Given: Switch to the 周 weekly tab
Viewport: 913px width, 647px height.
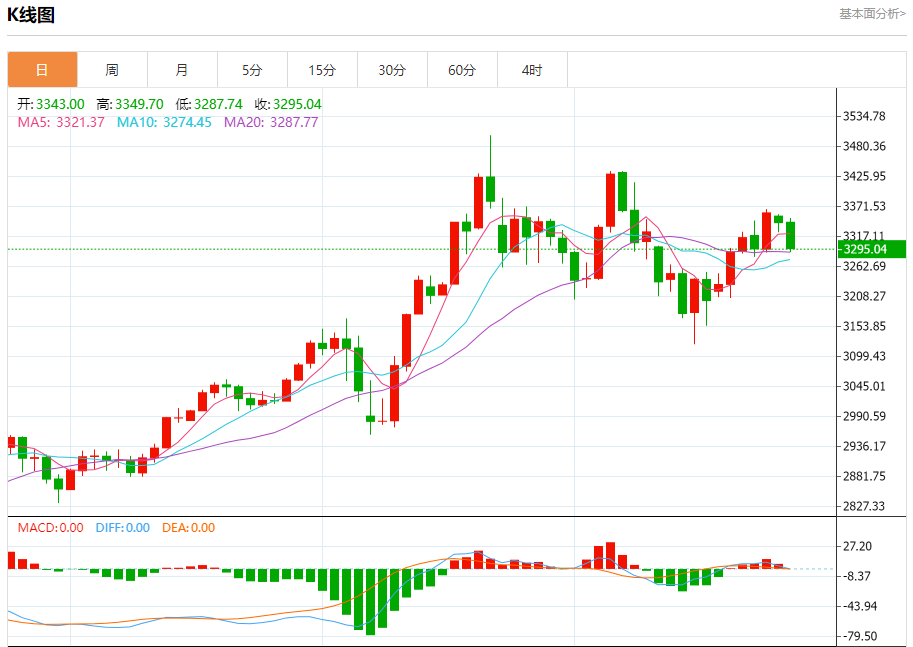Looking at the screenshot, I should [112, 70].
